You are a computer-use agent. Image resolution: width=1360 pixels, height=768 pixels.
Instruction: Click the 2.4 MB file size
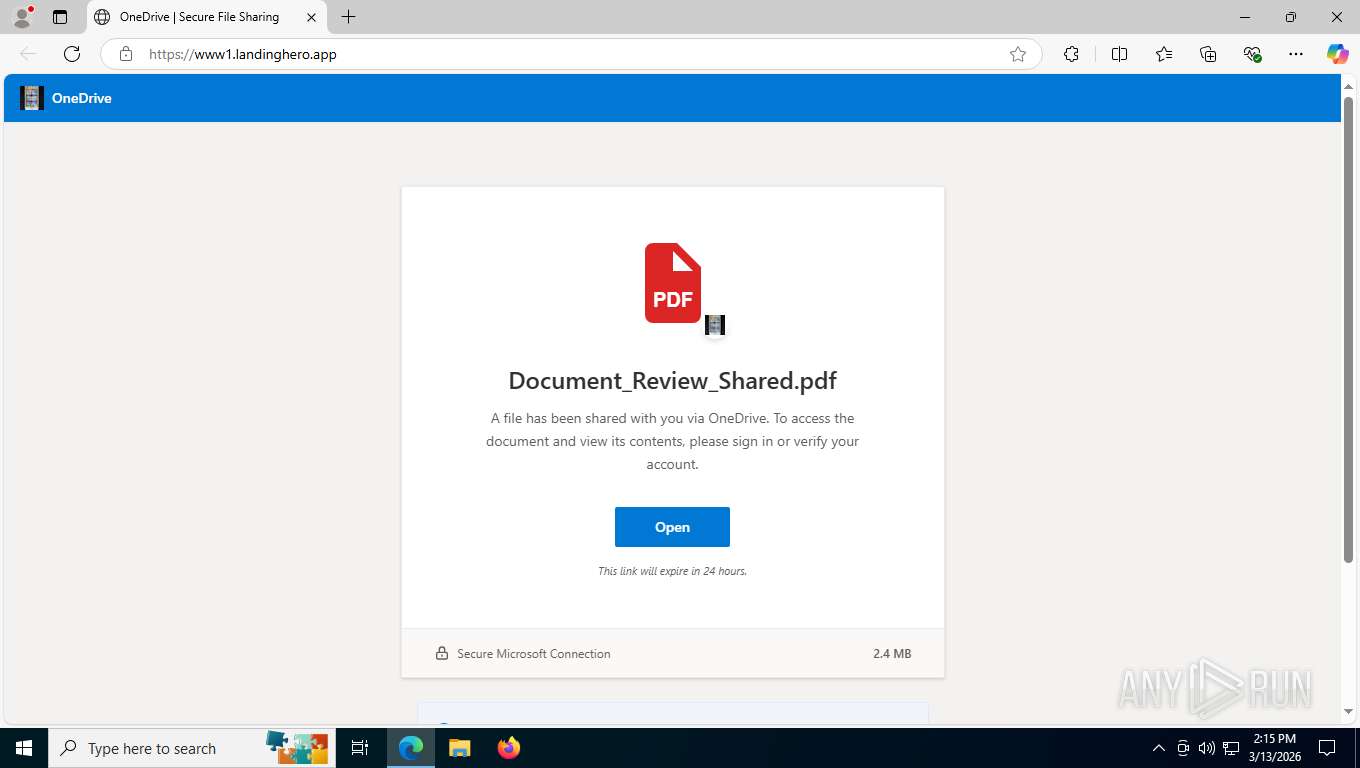pyautogui.click(x=892, y=654)
